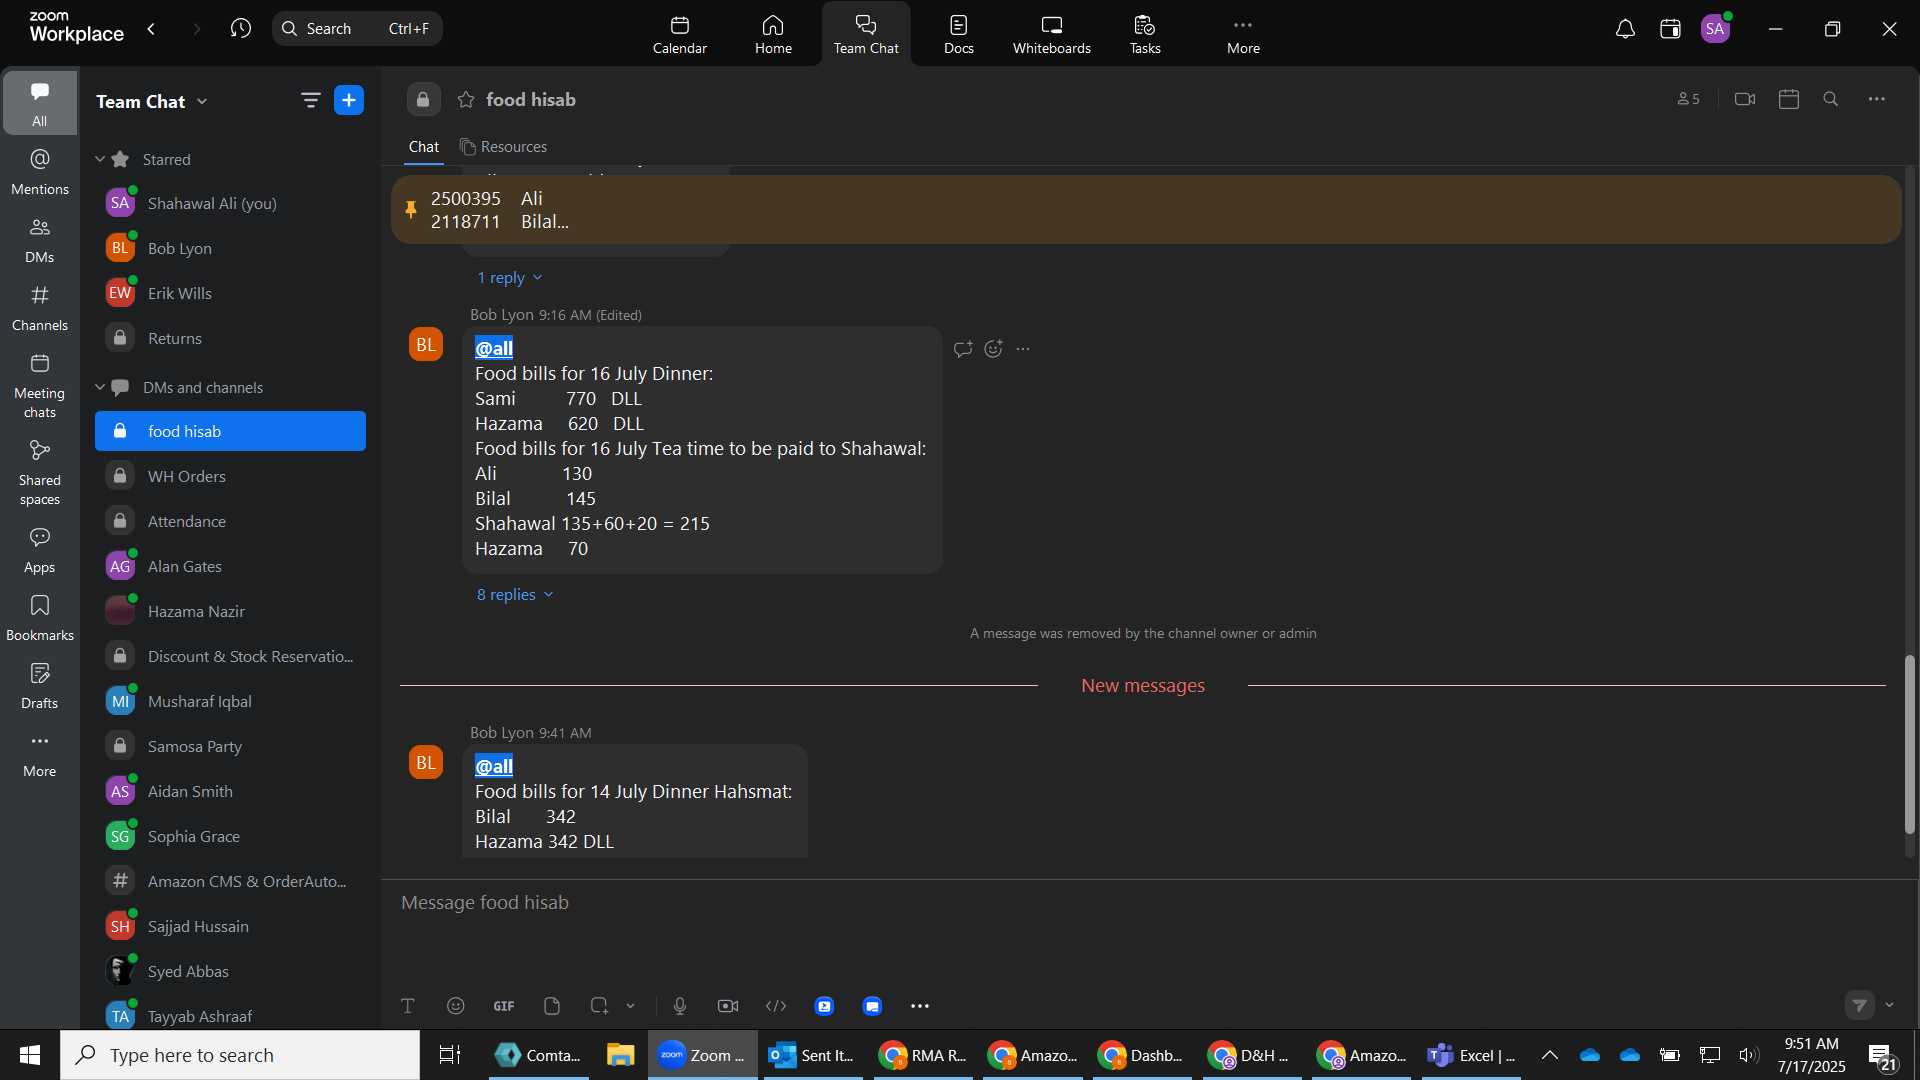Open Bookmarks in the left sidebar
Viewport: 1920px width, 1080px height.
pyautogui.click(x=40, y=618)
